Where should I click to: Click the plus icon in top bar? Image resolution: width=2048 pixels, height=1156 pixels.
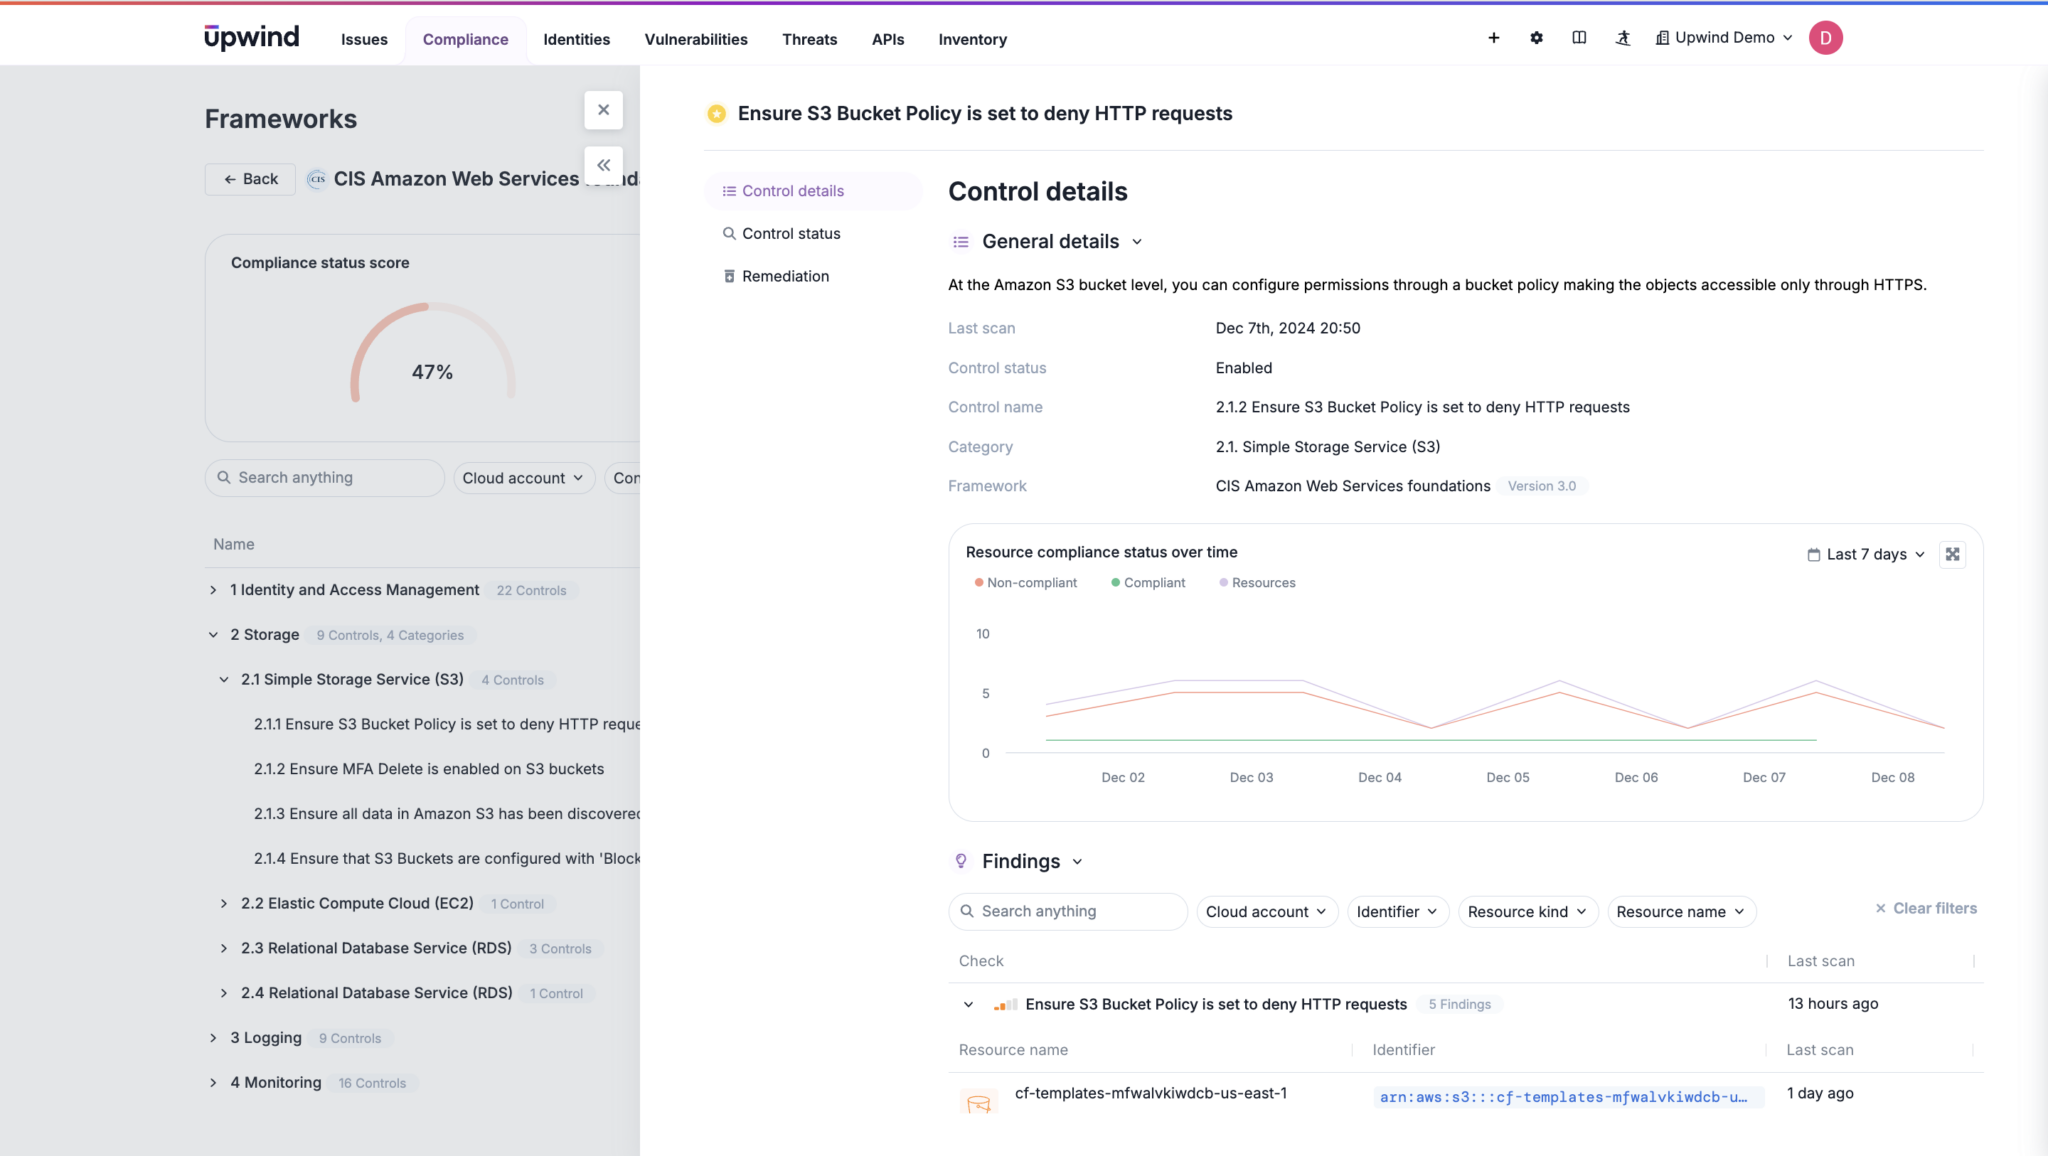click(1493, 38)
